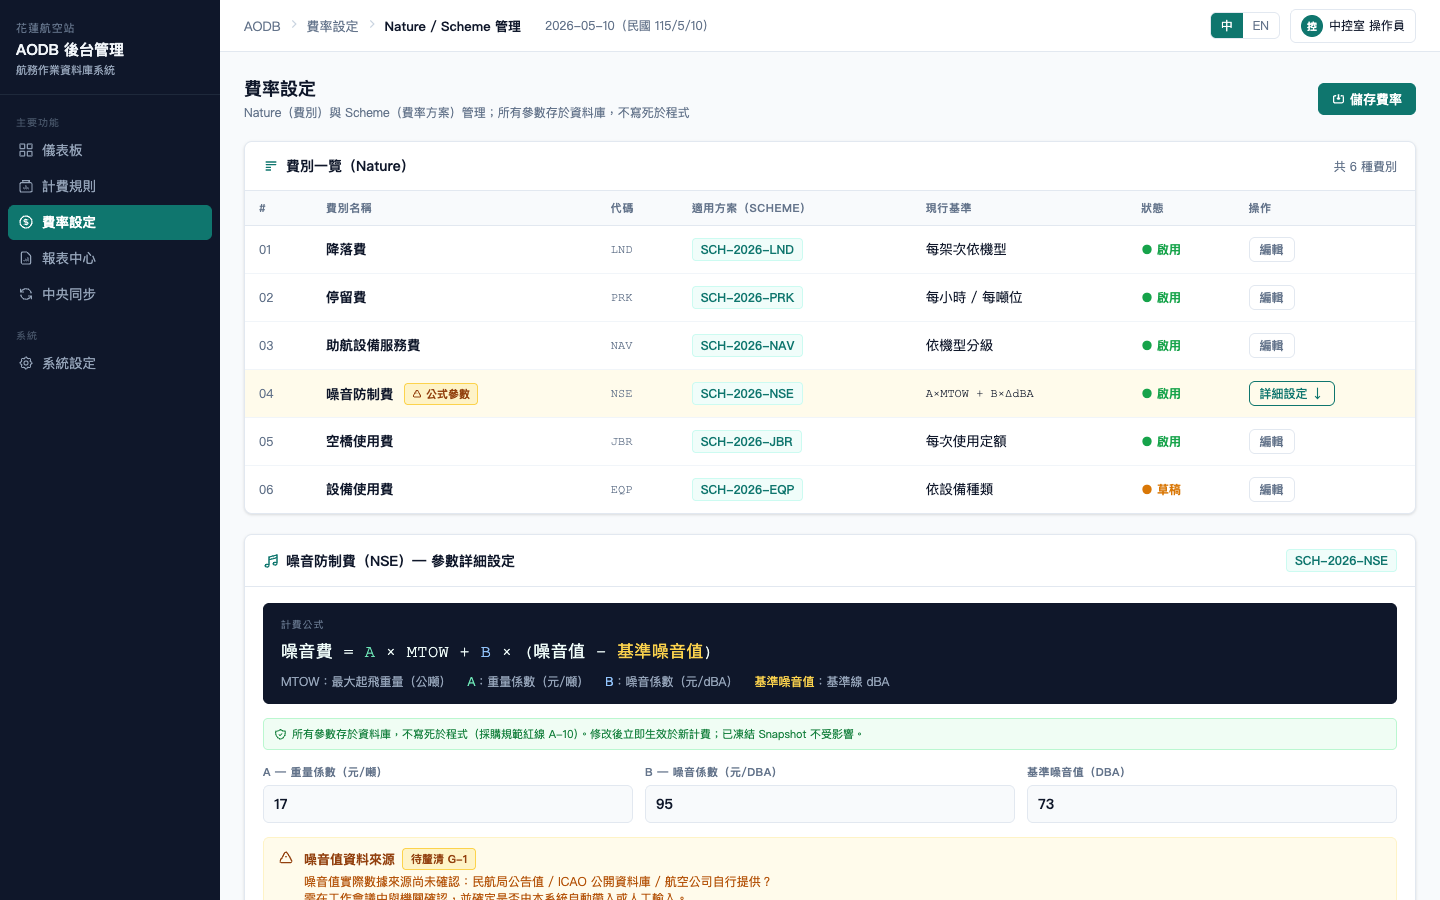Click the SCH-2026-NSE badge in detail panel

coord(1341,561)
